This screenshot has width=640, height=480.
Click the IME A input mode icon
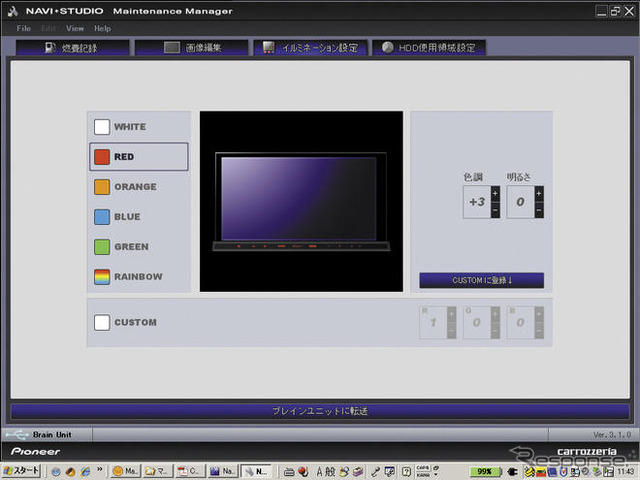pos(319,472)
